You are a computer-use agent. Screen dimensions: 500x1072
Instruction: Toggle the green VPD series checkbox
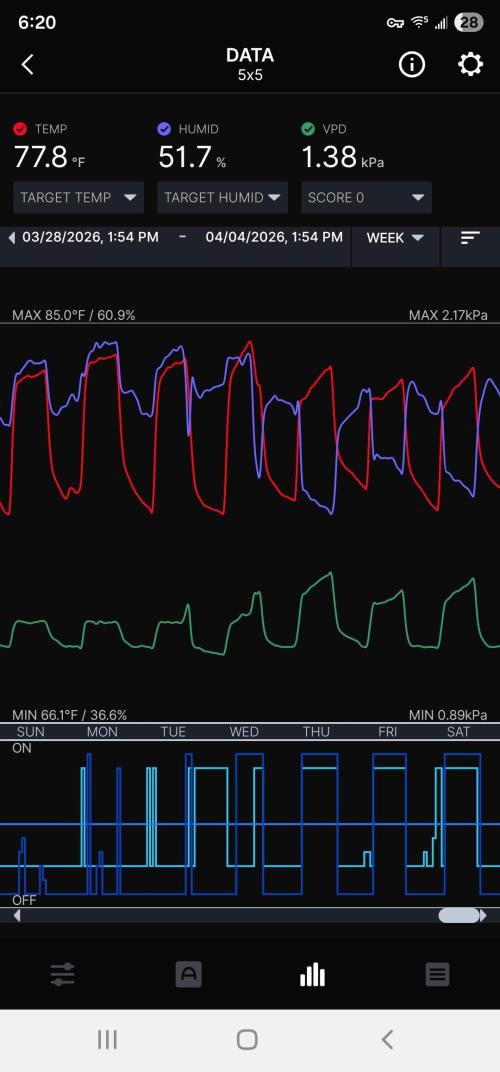click(x=308, y=129)
